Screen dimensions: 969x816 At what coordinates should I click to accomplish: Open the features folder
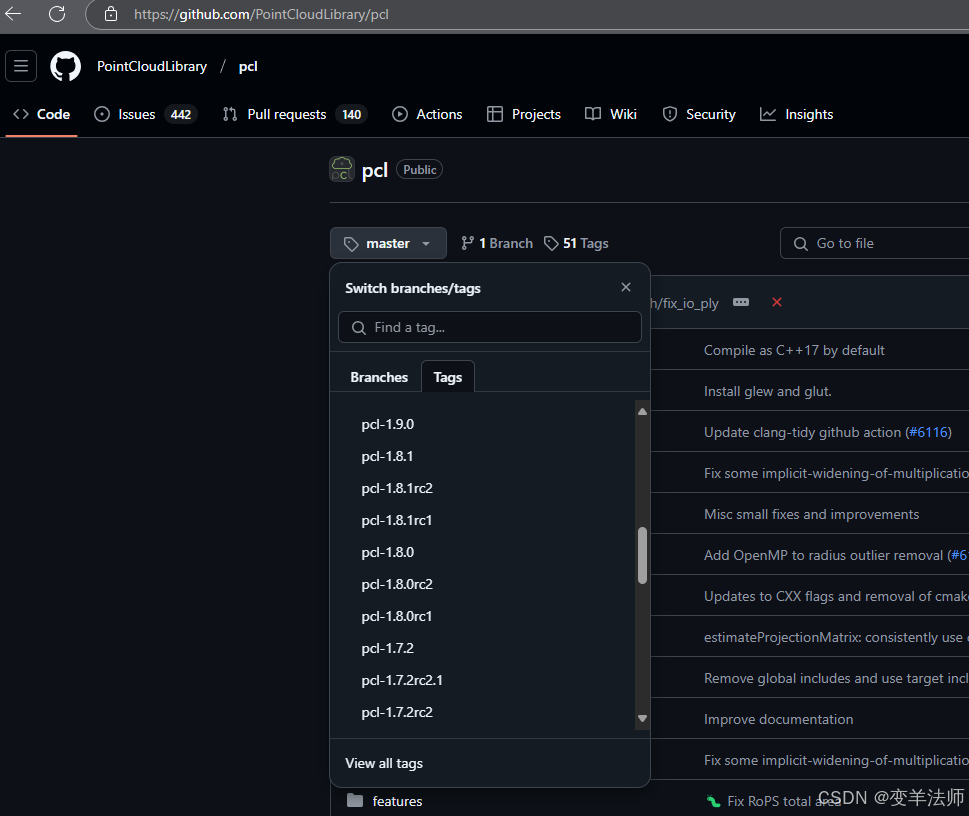(397, 801)
